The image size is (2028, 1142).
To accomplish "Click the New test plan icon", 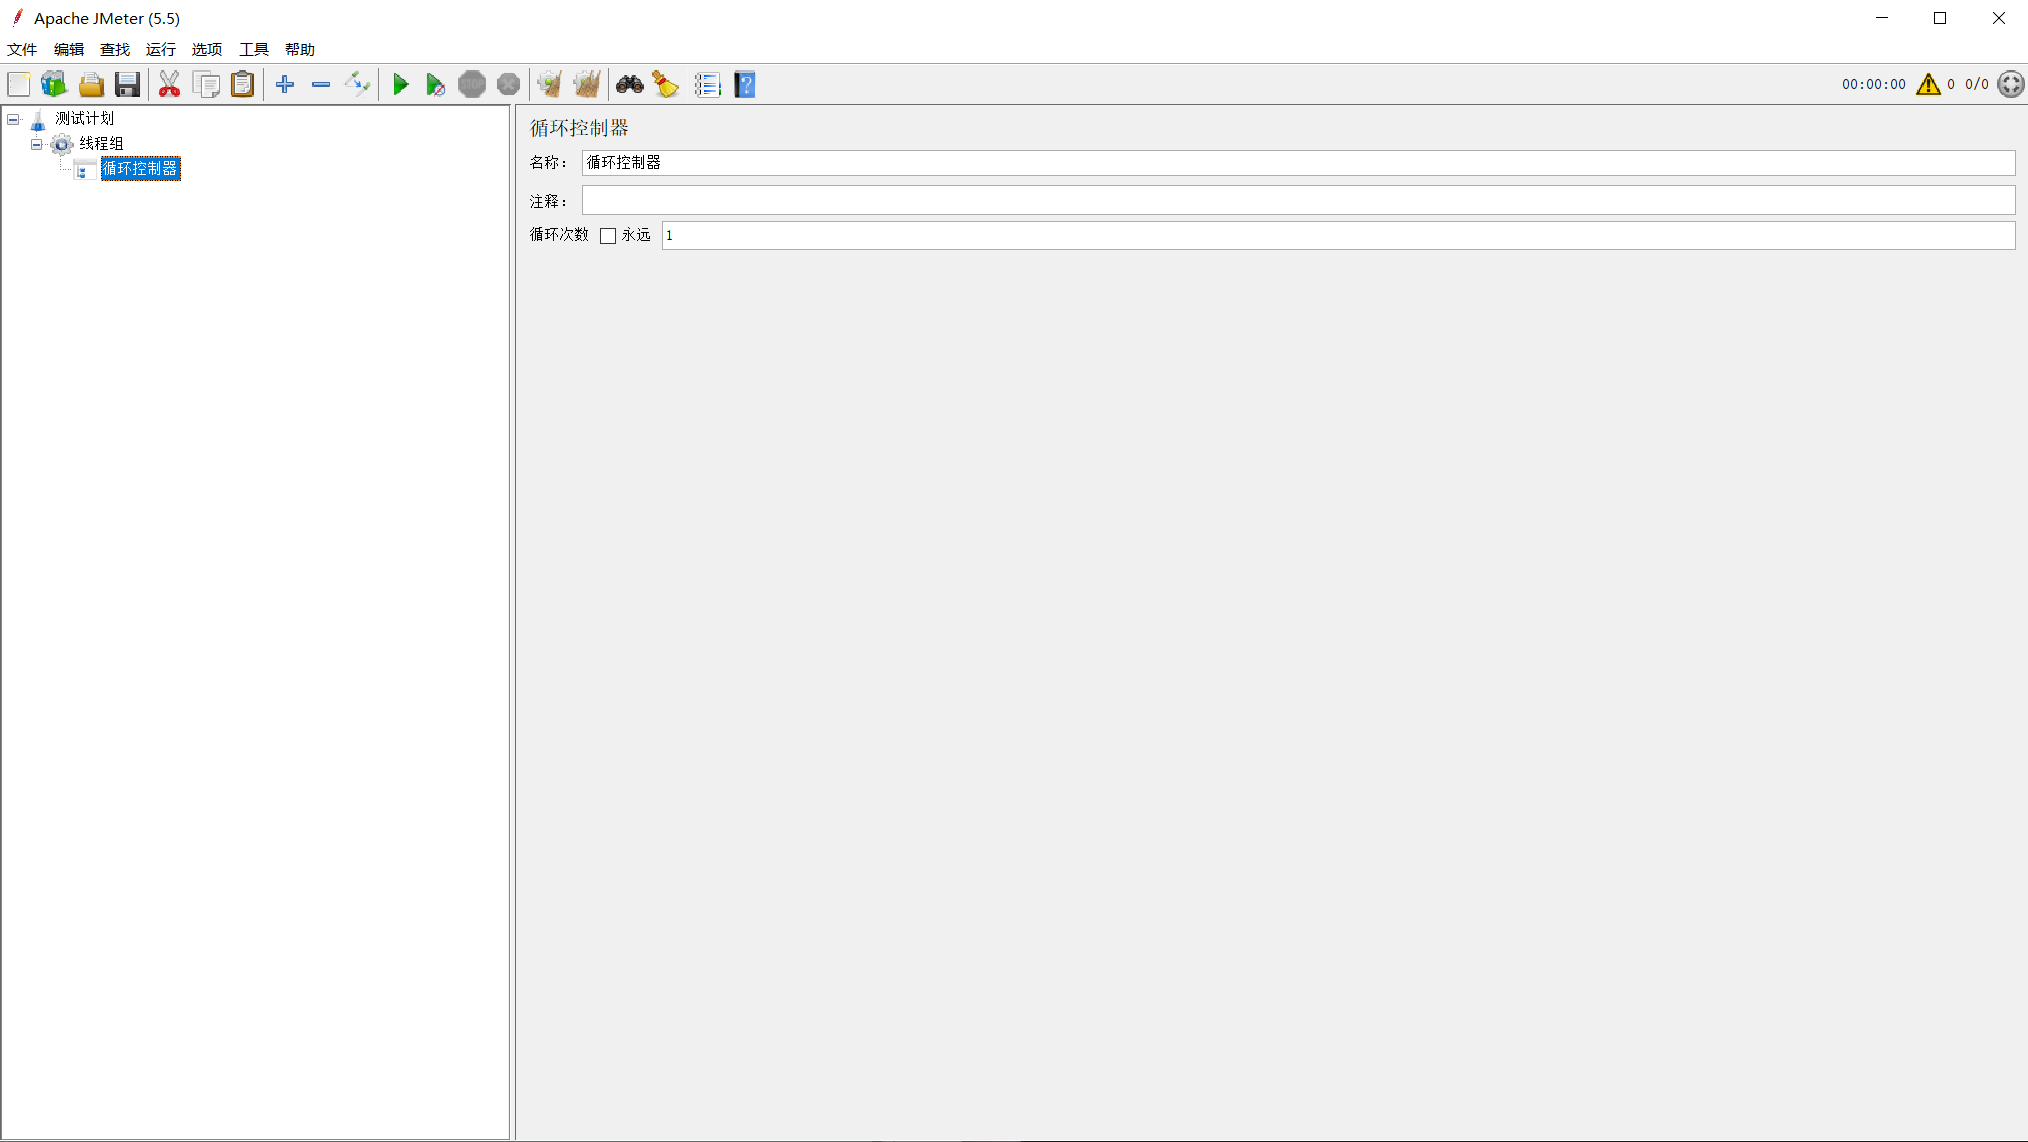I will coord(19,85).
